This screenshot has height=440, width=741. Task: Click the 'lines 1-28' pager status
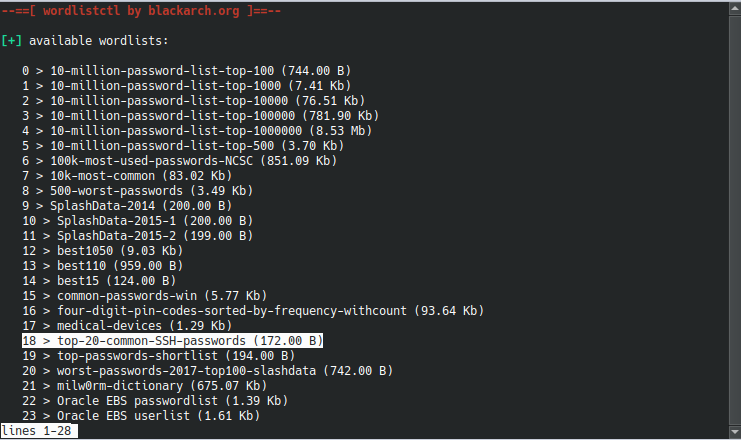[37, 431]
